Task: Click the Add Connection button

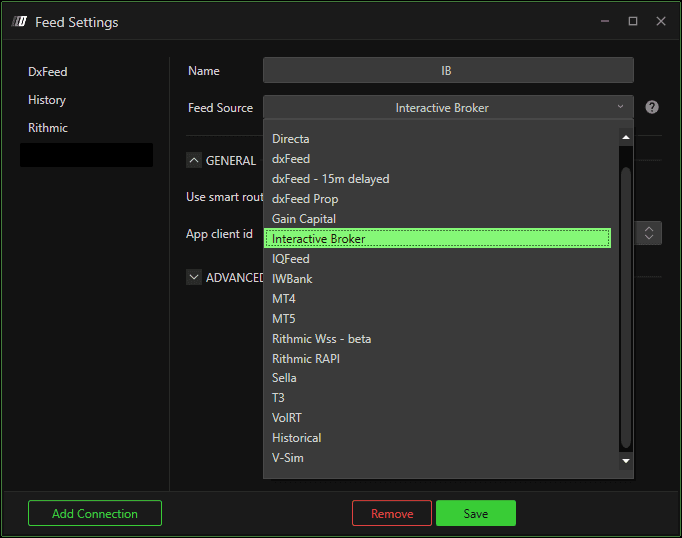Action: 95,513
